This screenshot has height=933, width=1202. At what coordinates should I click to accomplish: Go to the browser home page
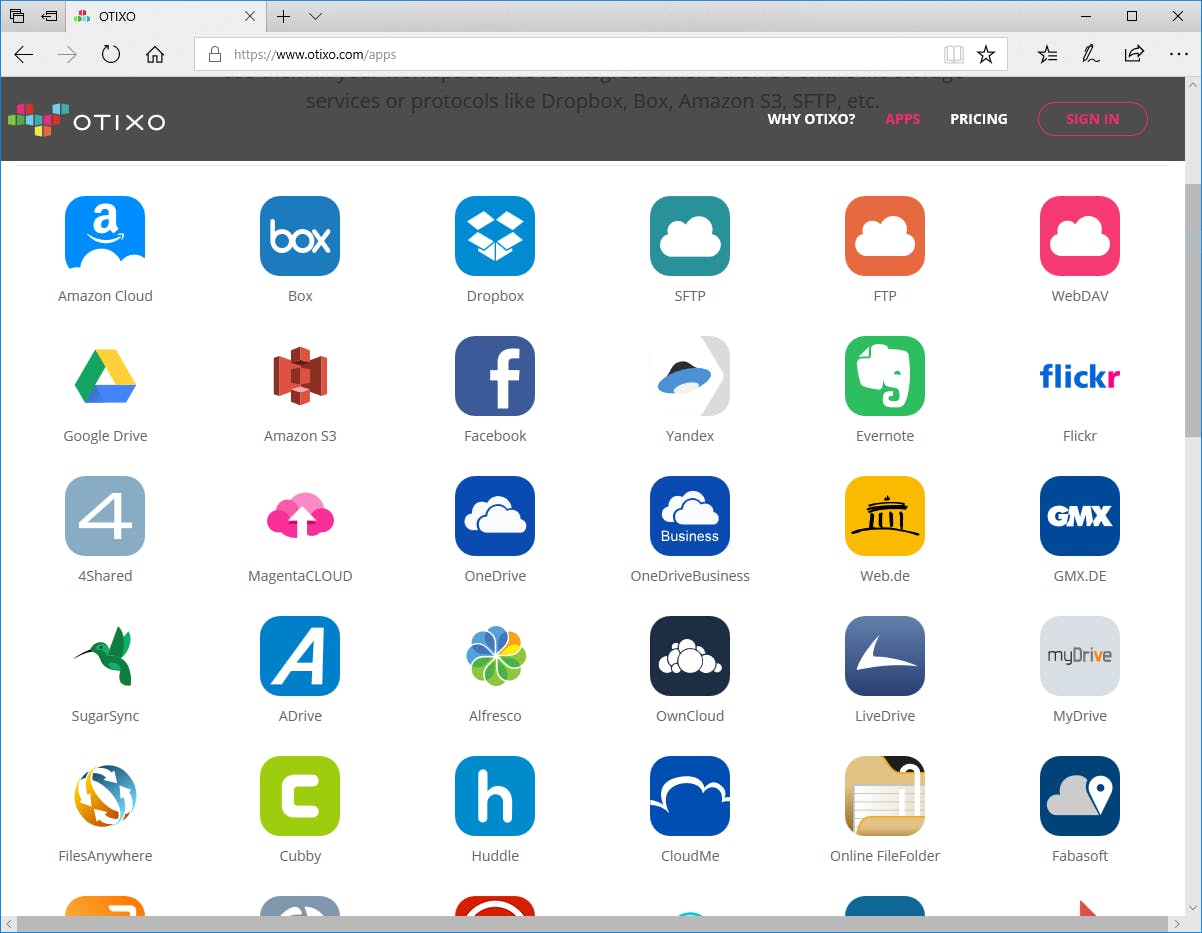(x=155, y=55)
